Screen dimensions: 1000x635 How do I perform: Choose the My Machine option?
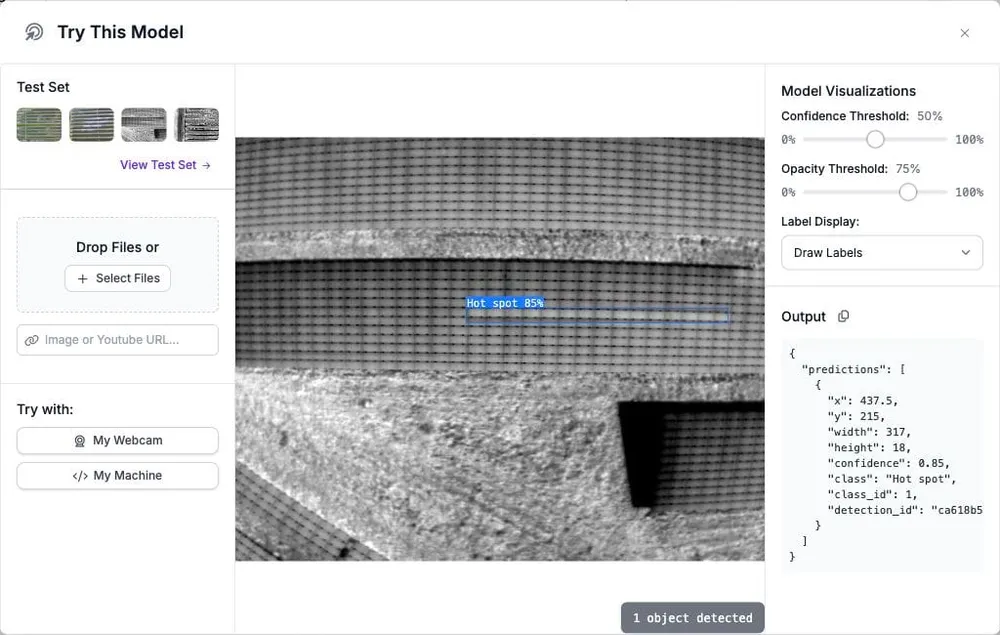click(x=117, y=476)
